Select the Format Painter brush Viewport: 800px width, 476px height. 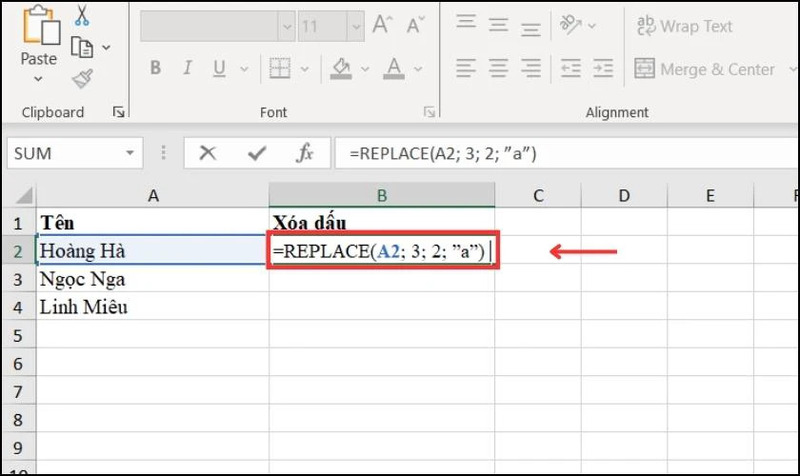82,79
